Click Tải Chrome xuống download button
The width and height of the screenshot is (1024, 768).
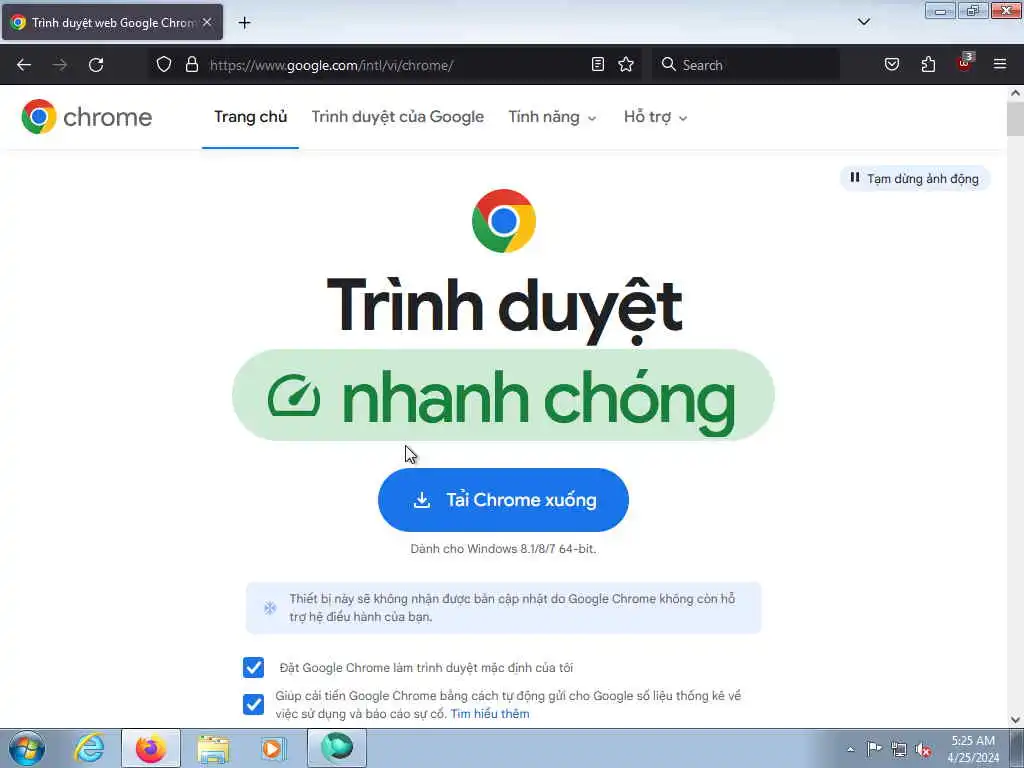pos(504,500)
